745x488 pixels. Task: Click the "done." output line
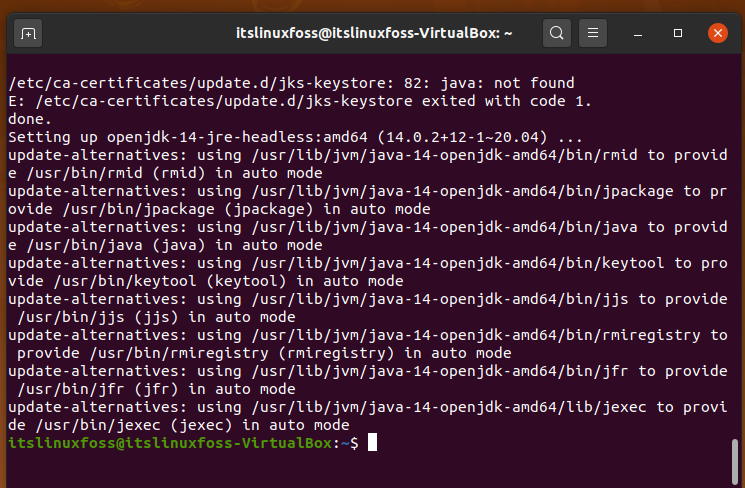coord(29,119)
